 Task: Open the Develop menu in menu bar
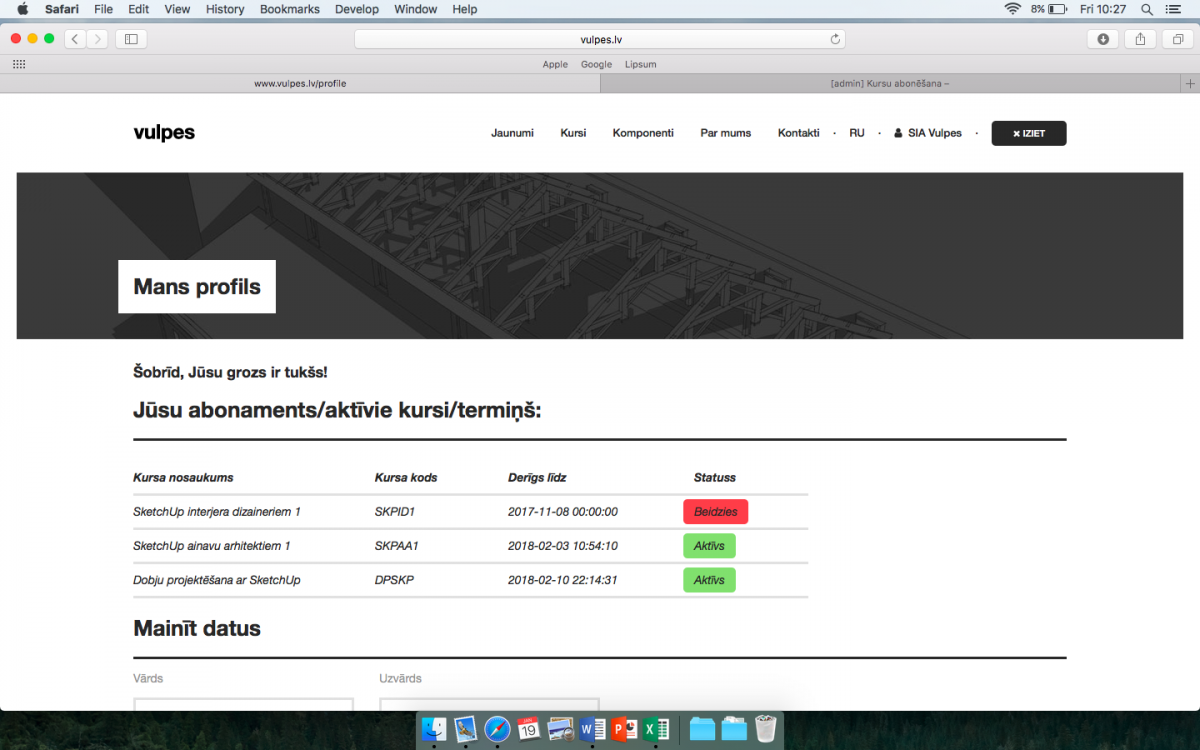(x=357, y=9)
